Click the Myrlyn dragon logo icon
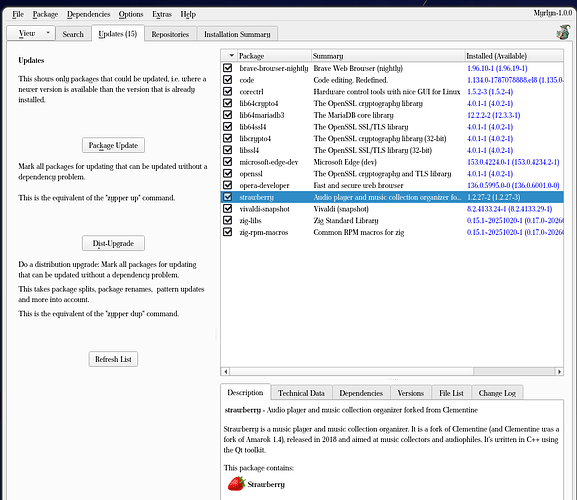Screen dimensions: 577x500 [563, 32]
